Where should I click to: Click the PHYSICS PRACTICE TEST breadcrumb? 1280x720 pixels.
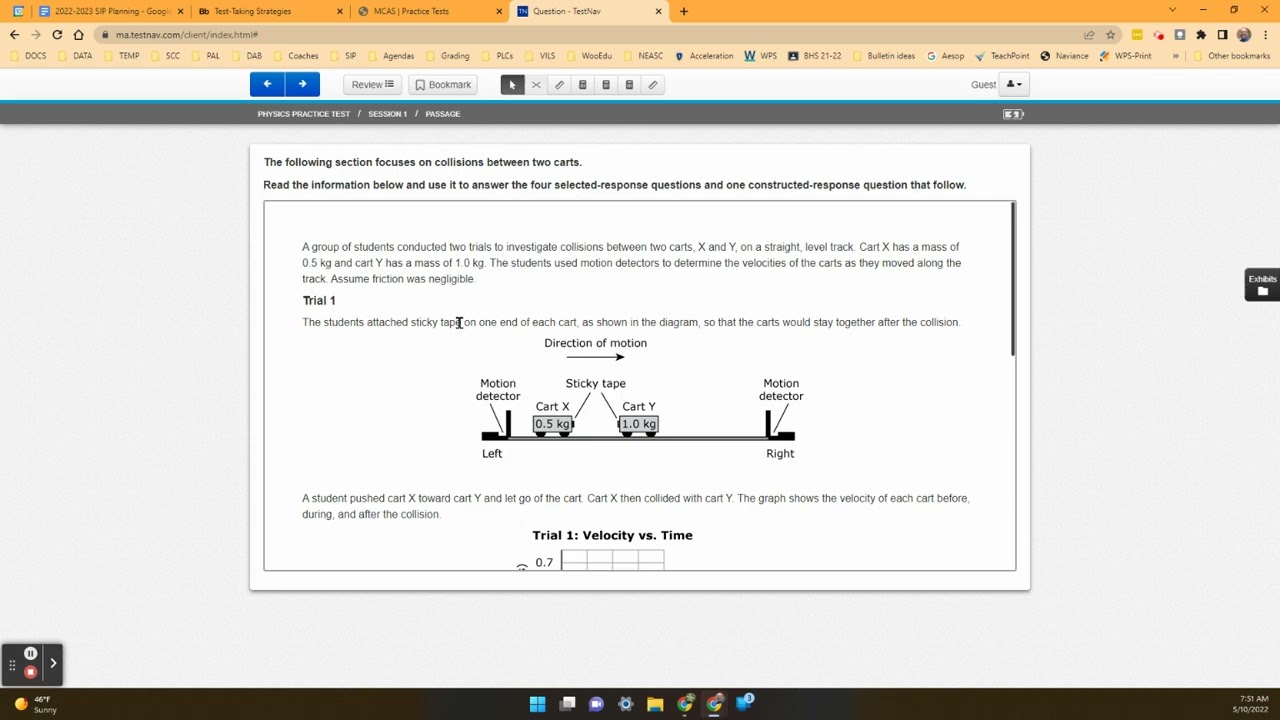304,114
